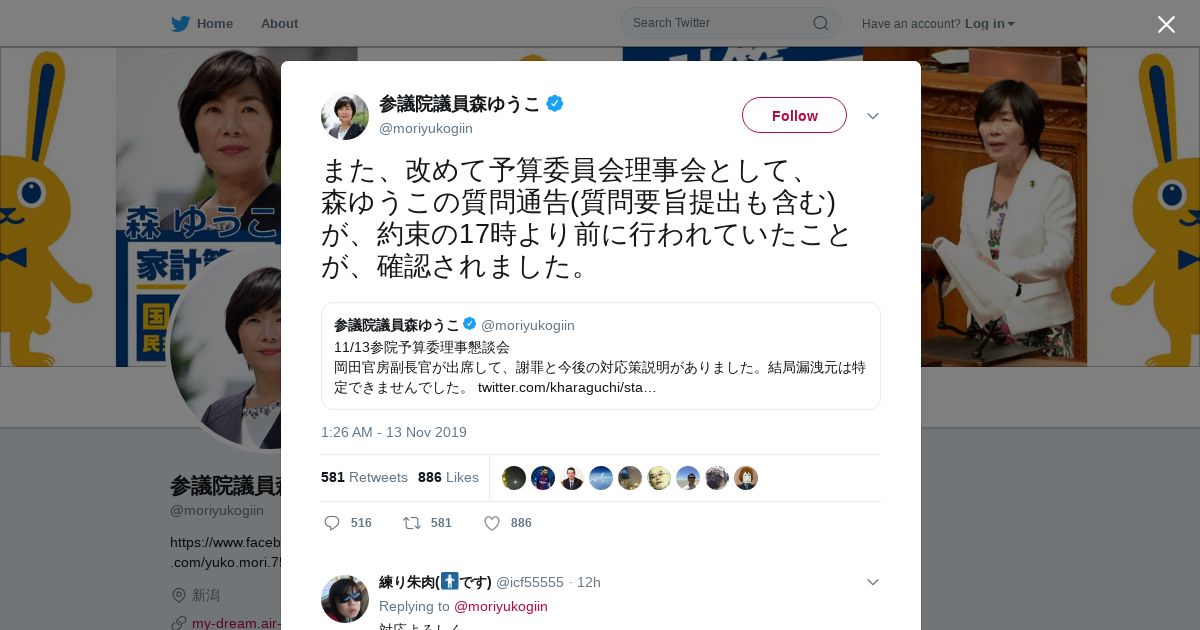Open the 森ゆうこ avatar in the tweet header

(345, 115)
